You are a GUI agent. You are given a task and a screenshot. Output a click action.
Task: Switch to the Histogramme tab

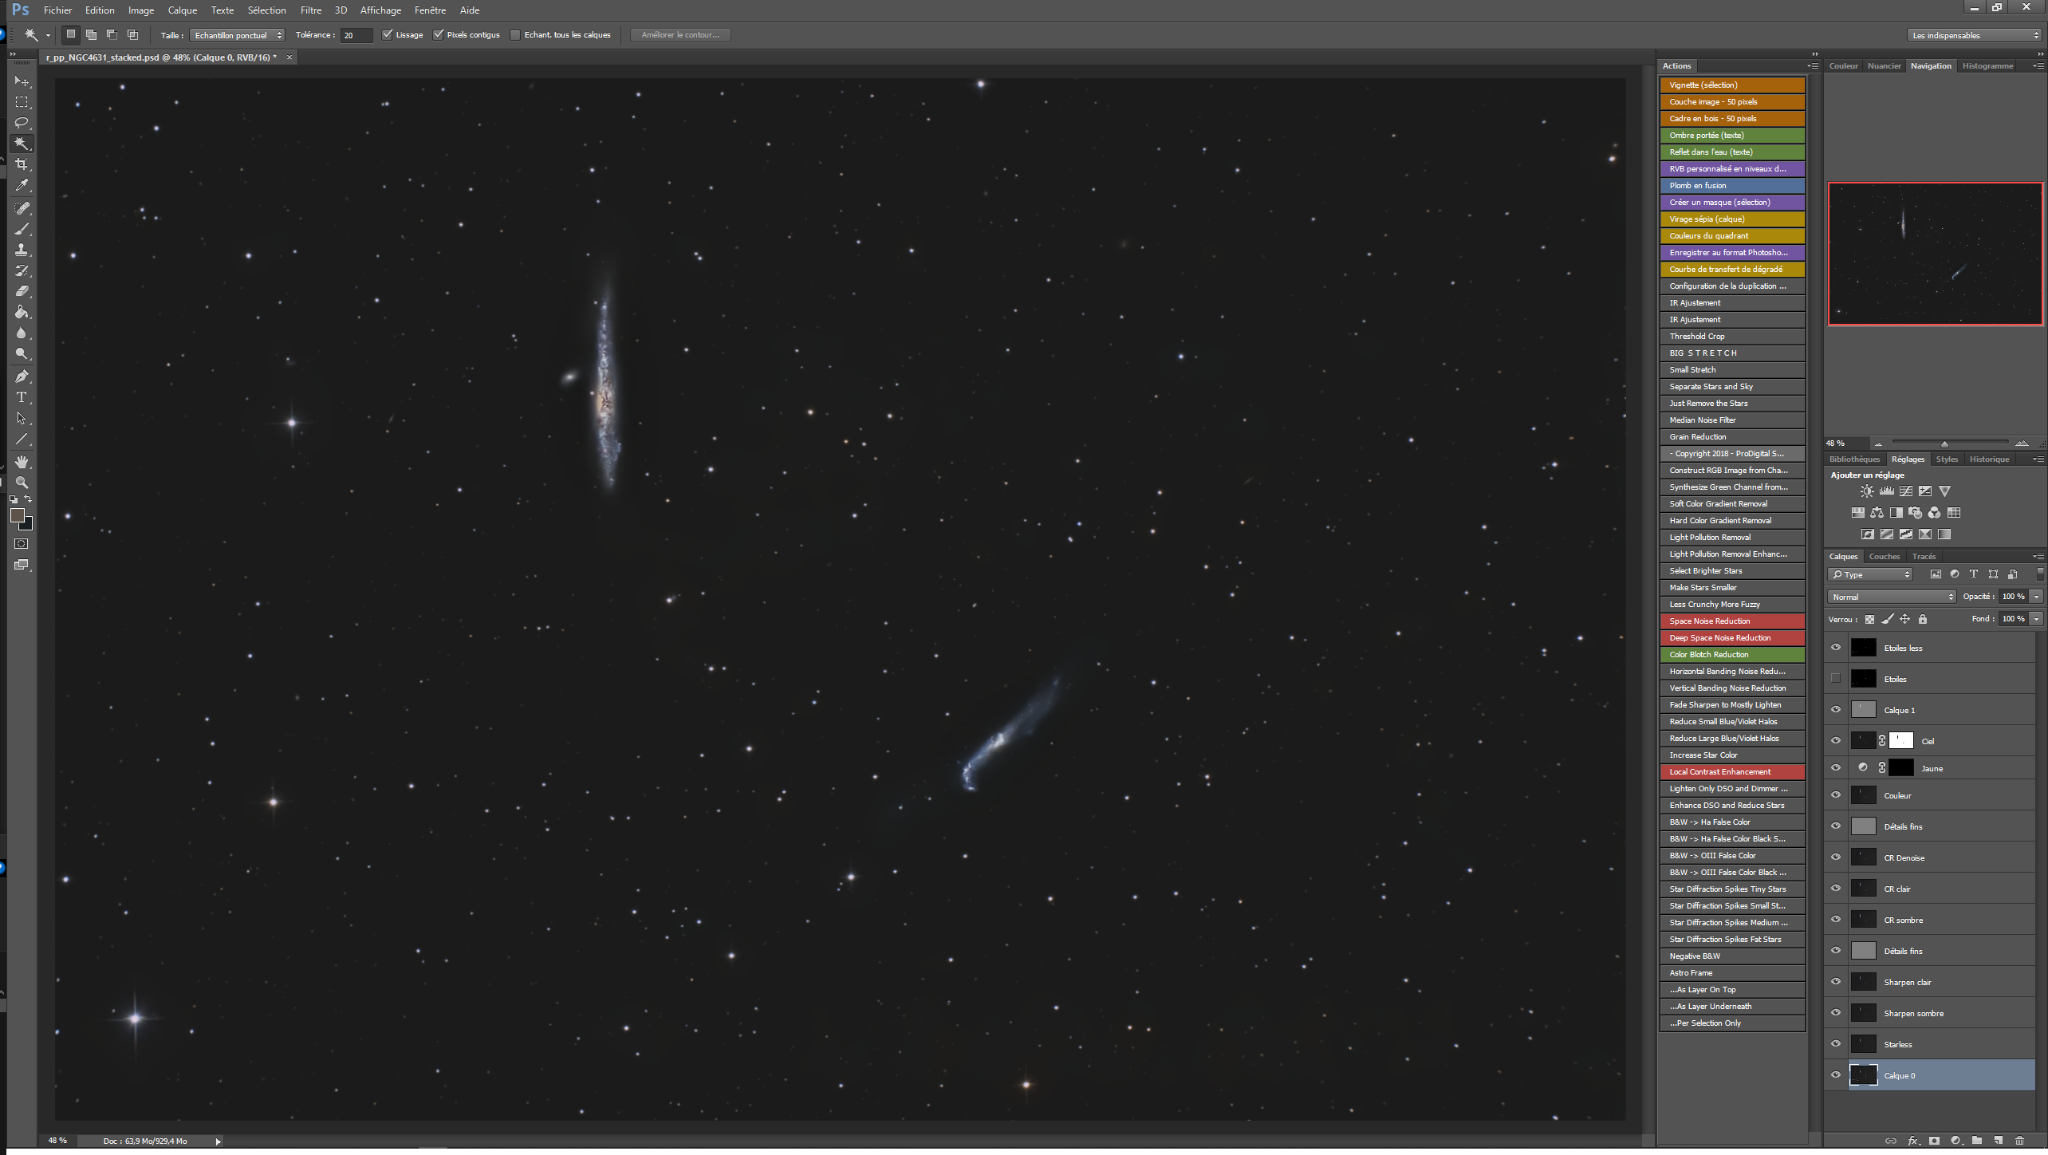tap(1987, 66)
